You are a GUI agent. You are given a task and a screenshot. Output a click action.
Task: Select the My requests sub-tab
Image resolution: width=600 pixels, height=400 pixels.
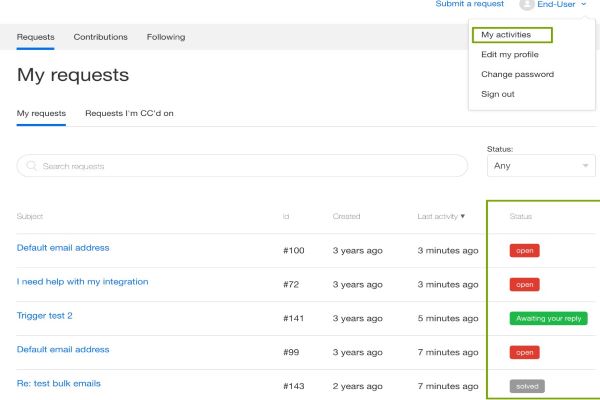point(41,113)
